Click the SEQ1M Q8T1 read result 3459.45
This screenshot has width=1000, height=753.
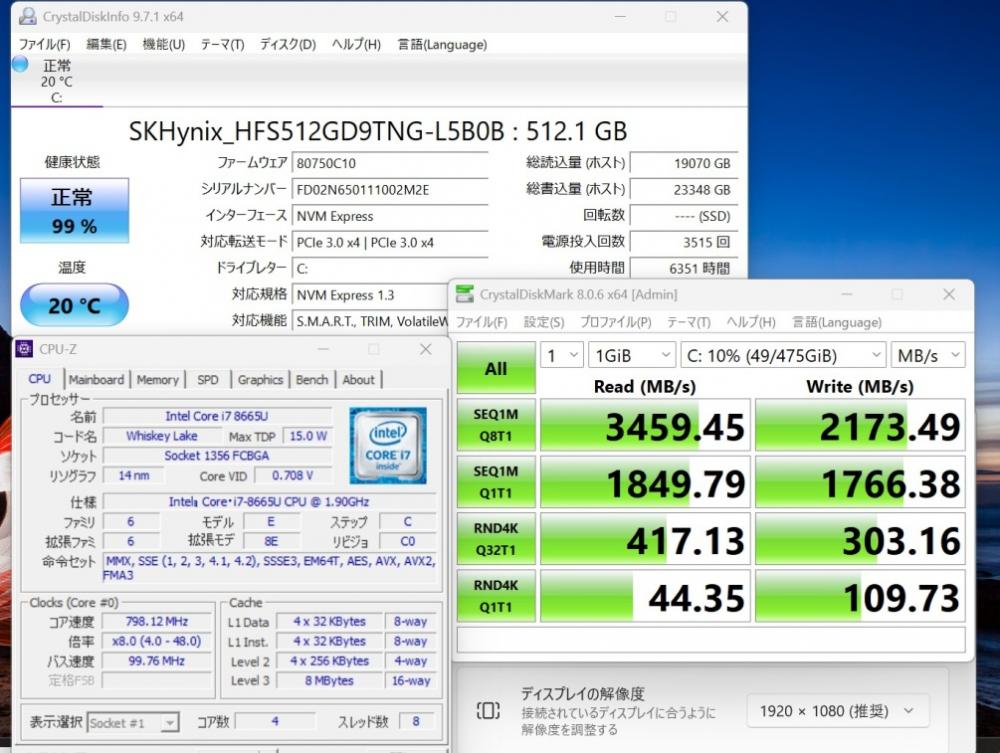tap(645, 425)
